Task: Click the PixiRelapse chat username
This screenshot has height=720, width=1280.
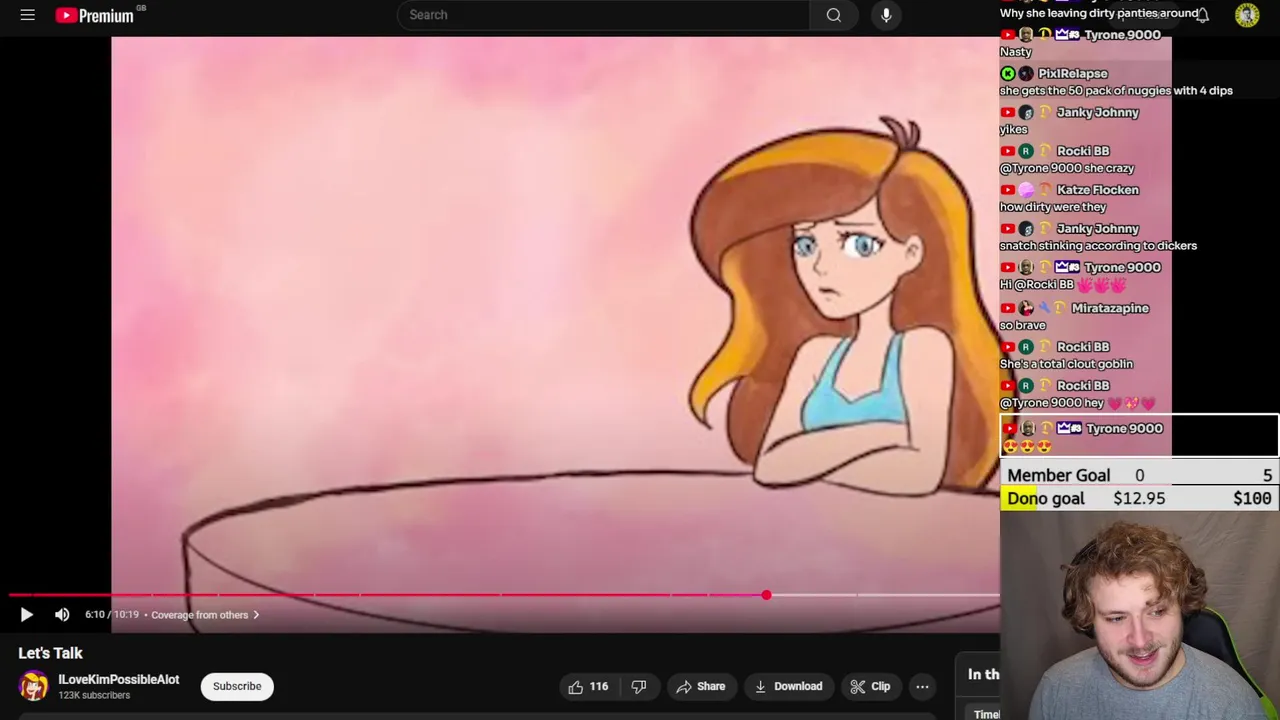Action: 1072,73
